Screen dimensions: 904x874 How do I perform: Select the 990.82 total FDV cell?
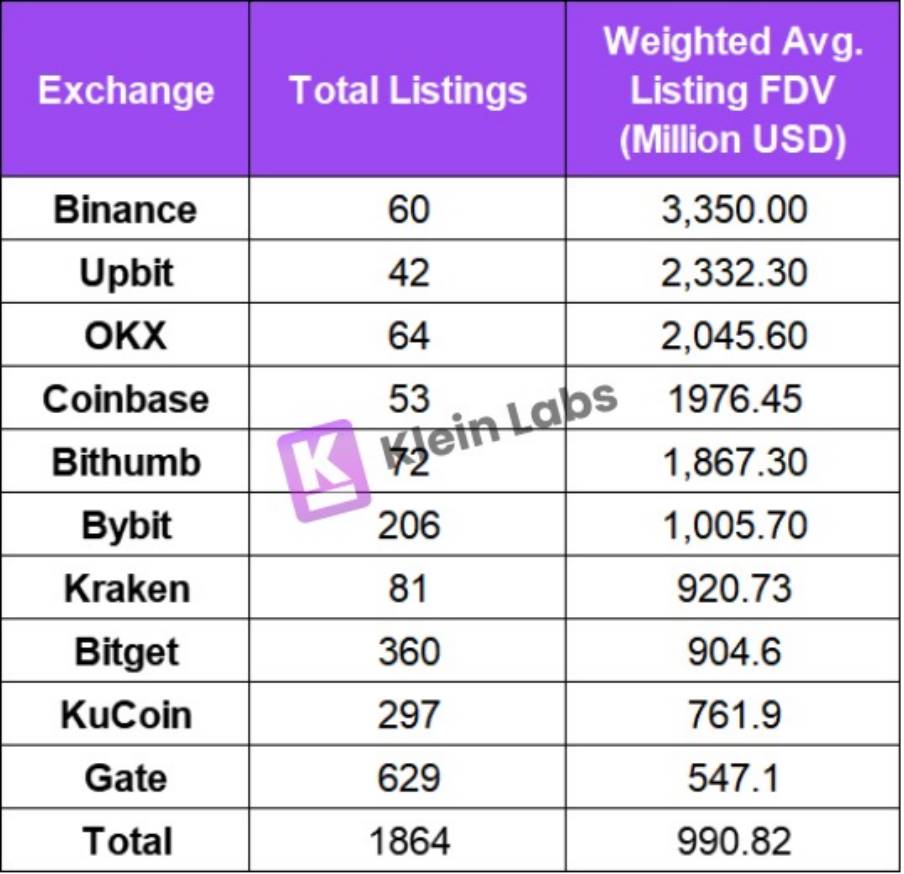coord(733,840)
